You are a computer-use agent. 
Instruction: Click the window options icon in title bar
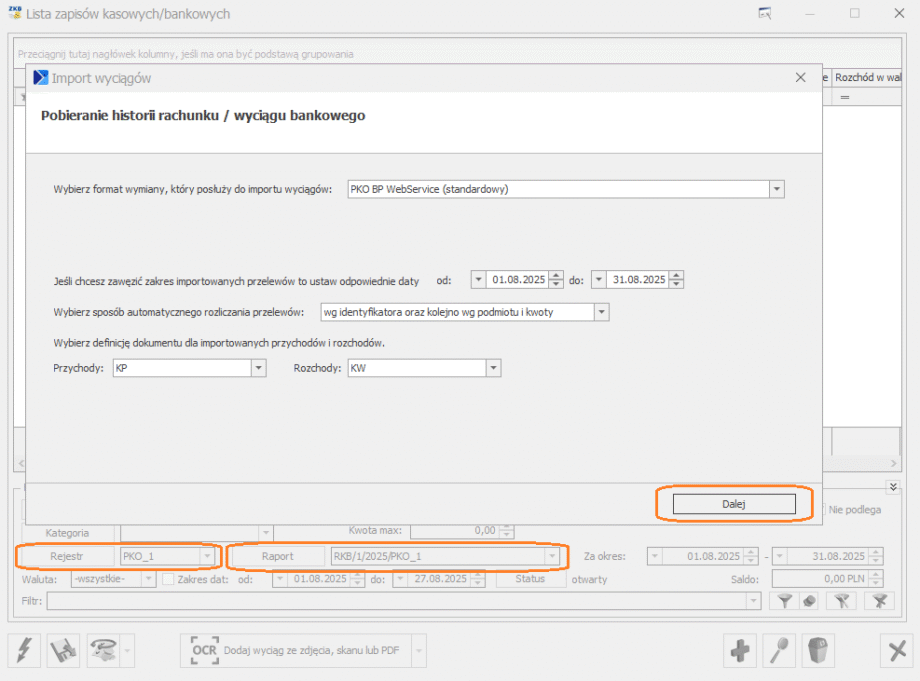click(765, 13)
